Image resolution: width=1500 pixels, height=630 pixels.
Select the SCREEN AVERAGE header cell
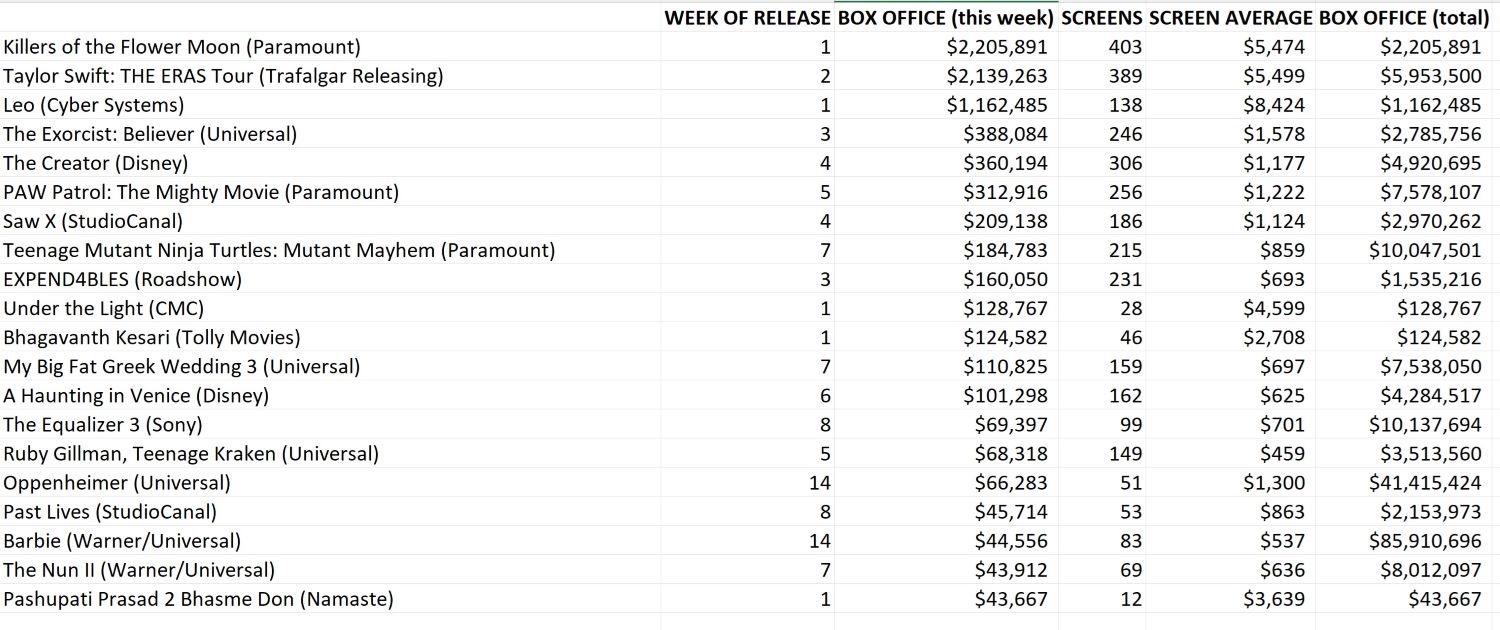pyautogui.click(x=1230, y=18)
